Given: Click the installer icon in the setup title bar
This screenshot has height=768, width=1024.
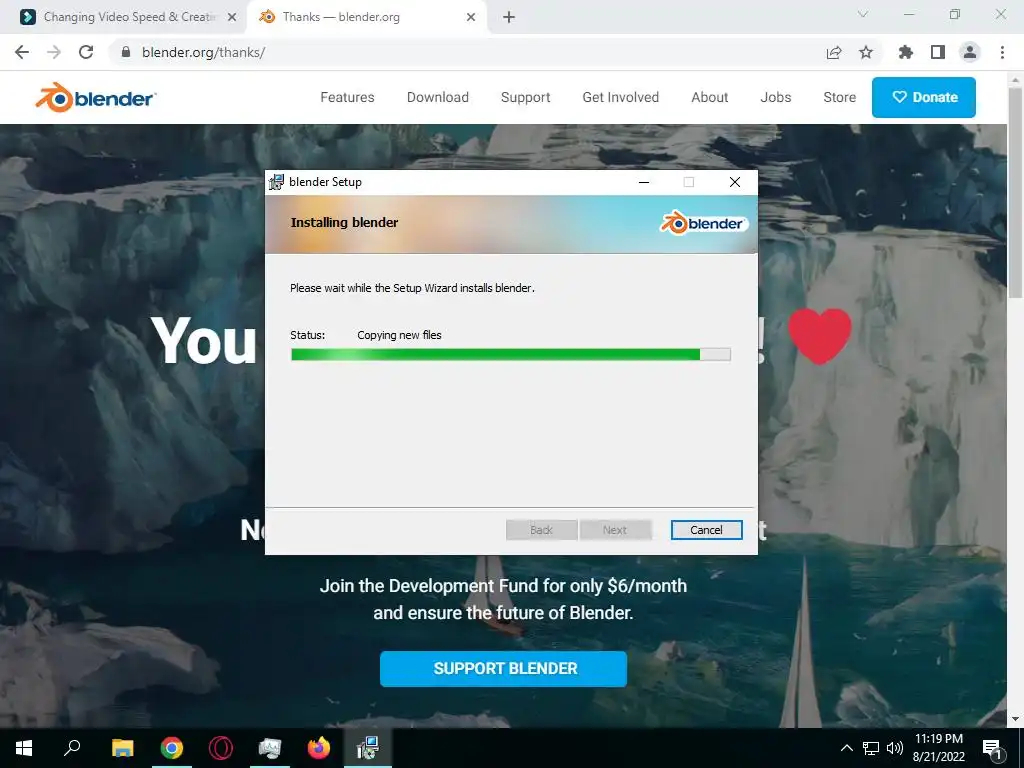Looking at the screenshot, I should coord(276,182).
